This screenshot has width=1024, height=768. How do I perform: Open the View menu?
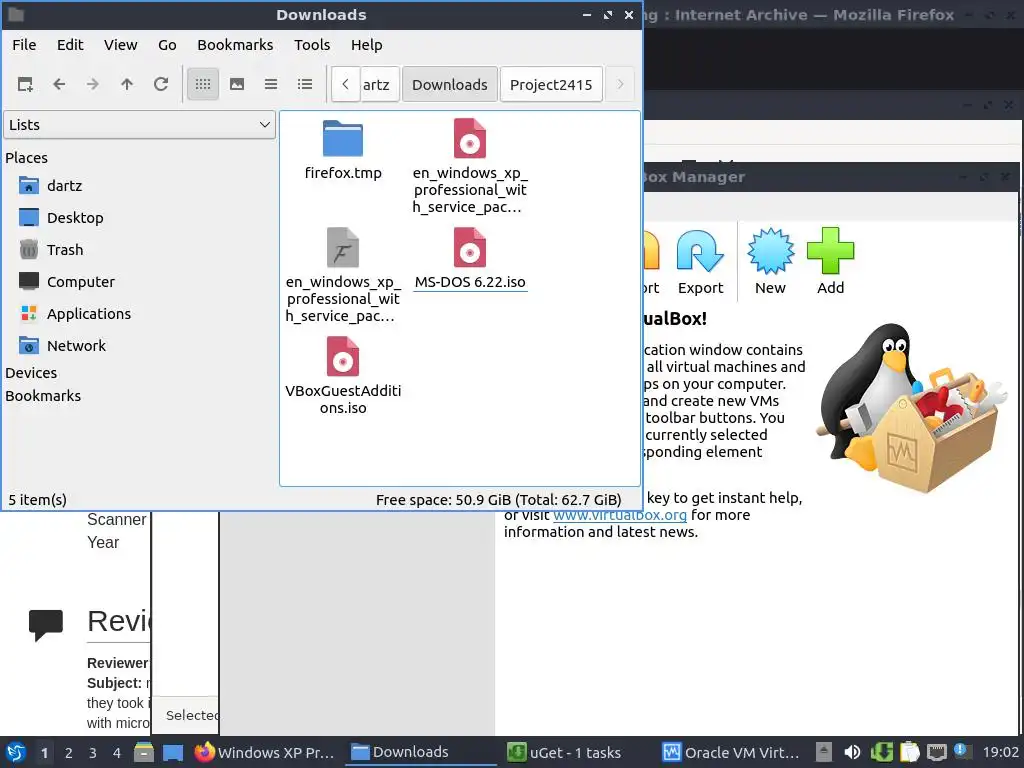click(121, 45)
